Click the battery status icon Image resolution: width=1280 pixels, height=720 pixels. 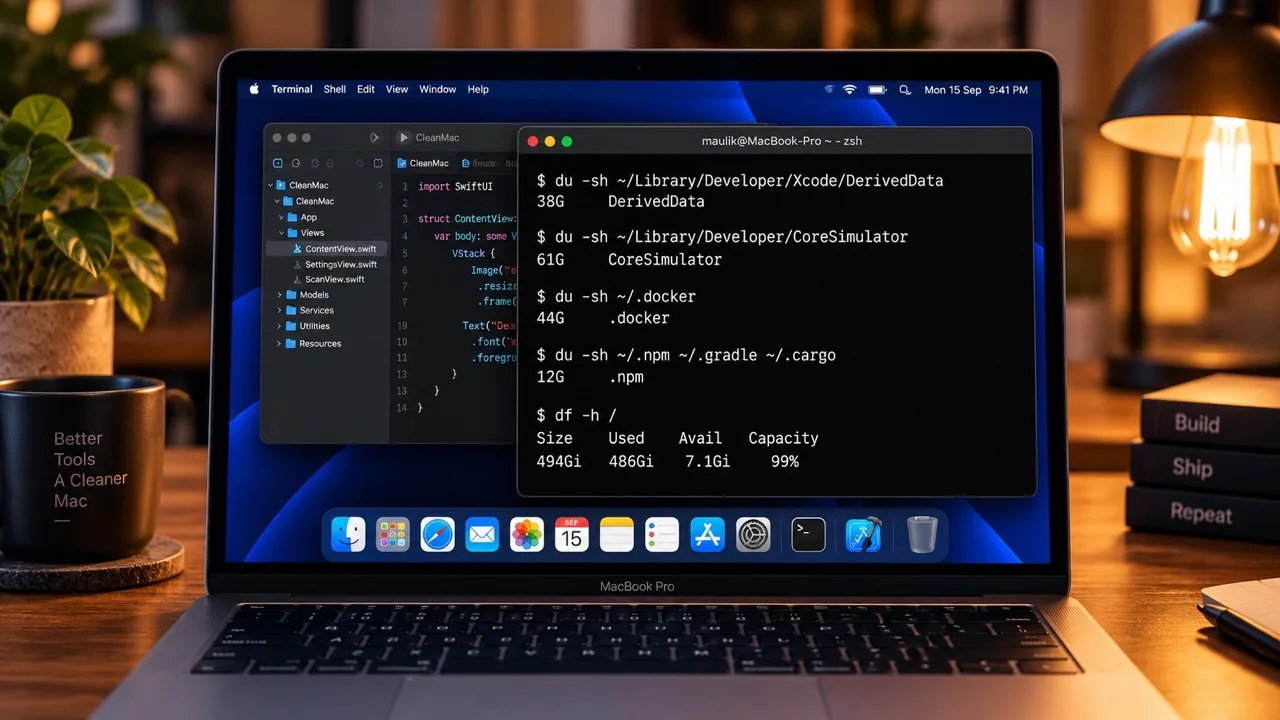[x=877, y=90]
